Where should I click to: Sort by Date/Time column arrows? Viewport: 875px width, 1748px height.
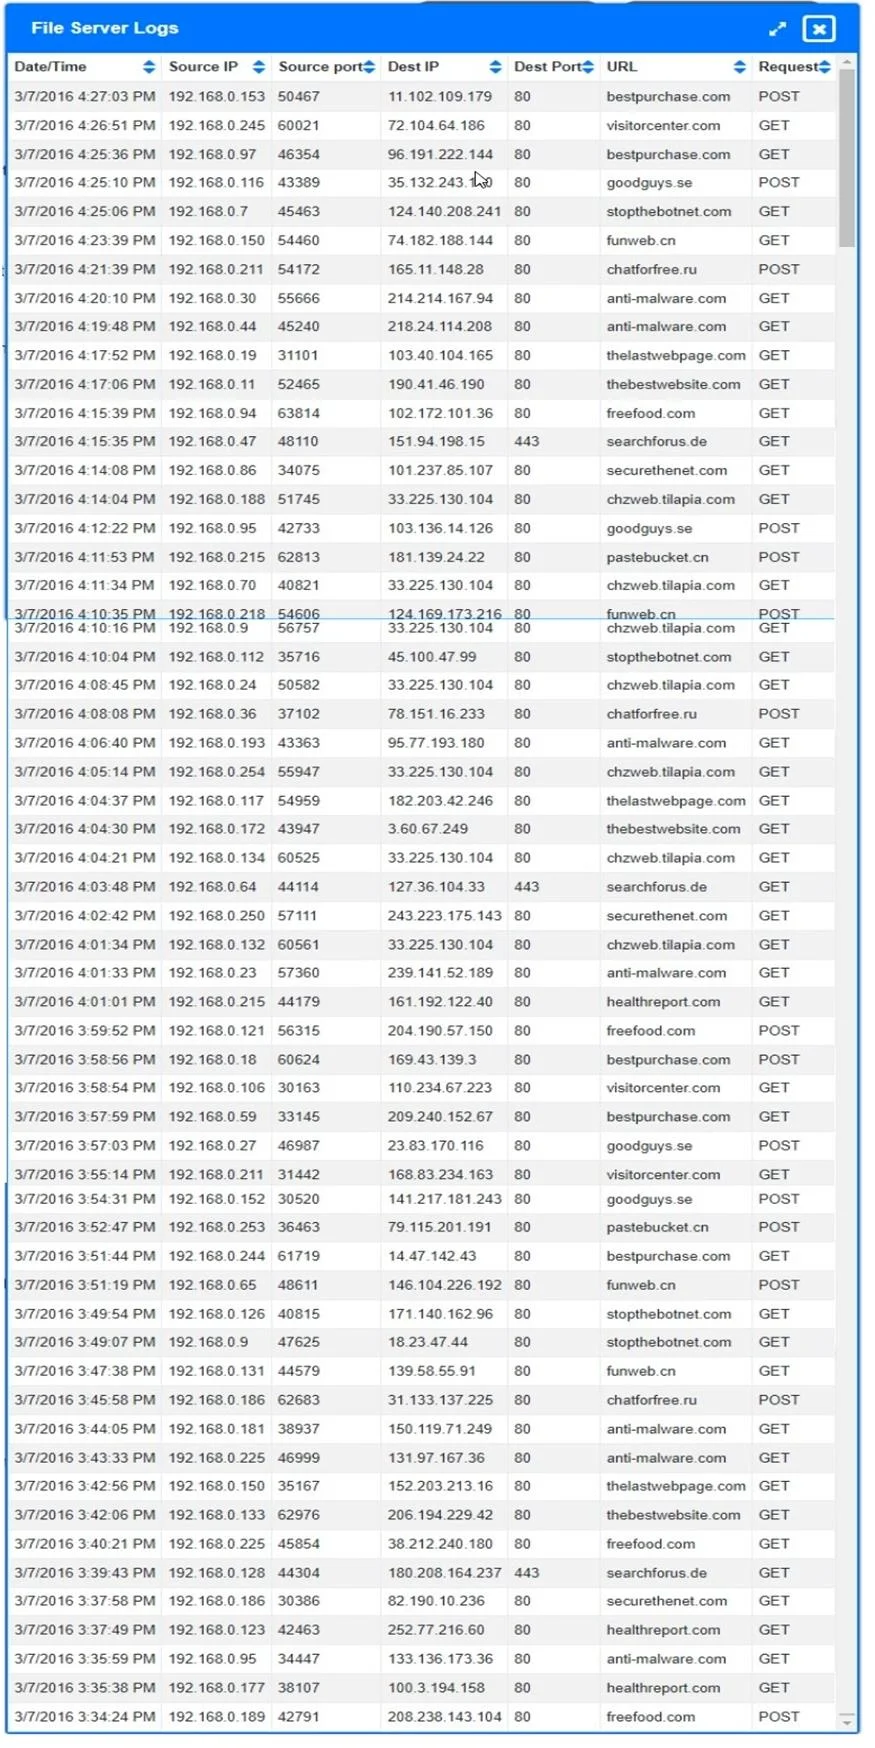click(149, 67)
